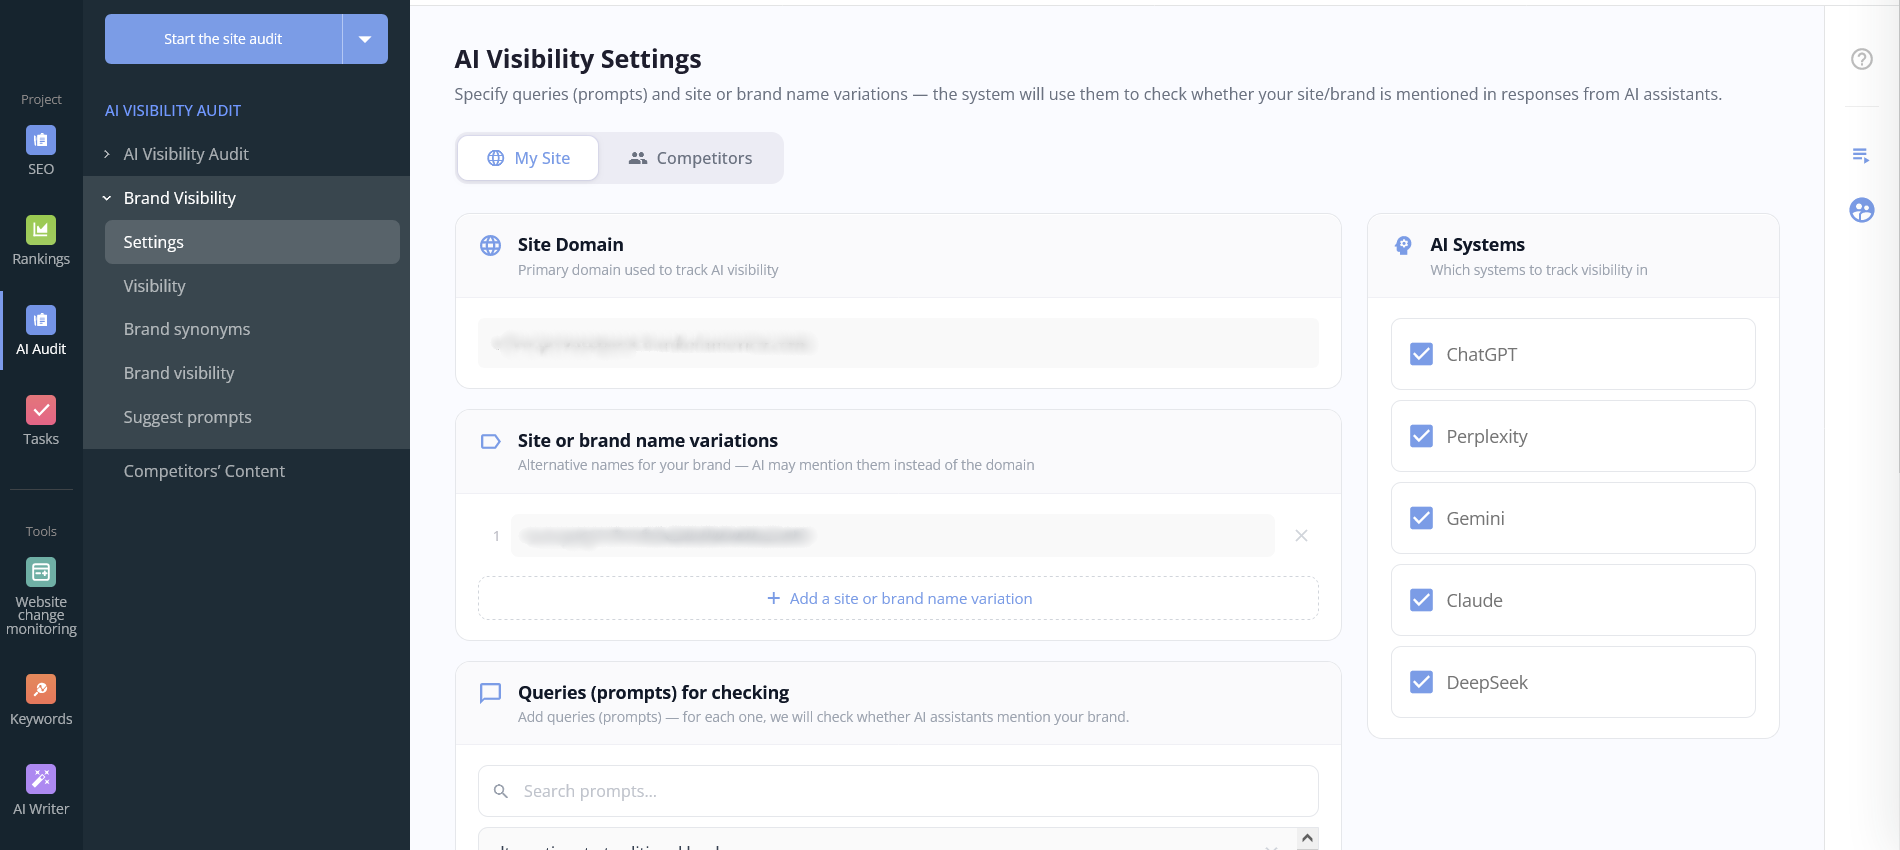Click the magnifier icon in Search prompts

point(501,791)
